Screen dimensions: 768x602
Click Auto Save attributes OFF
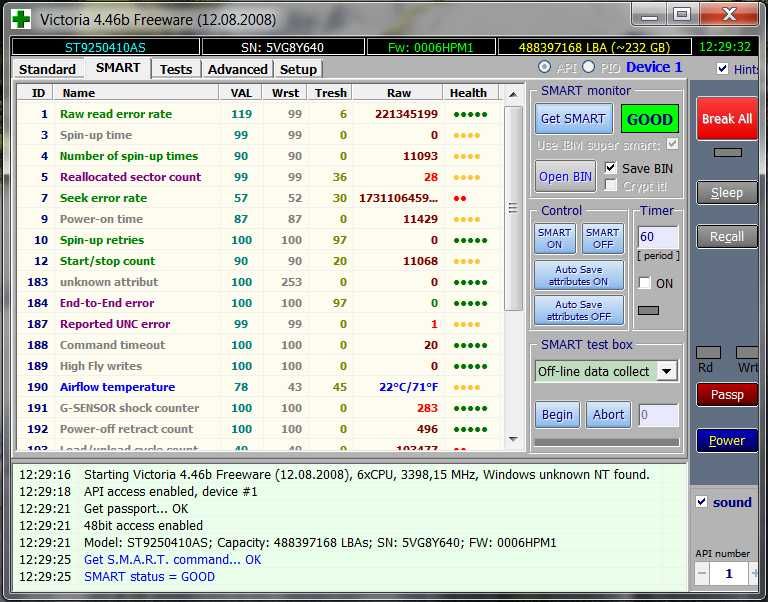pos(578,311)
